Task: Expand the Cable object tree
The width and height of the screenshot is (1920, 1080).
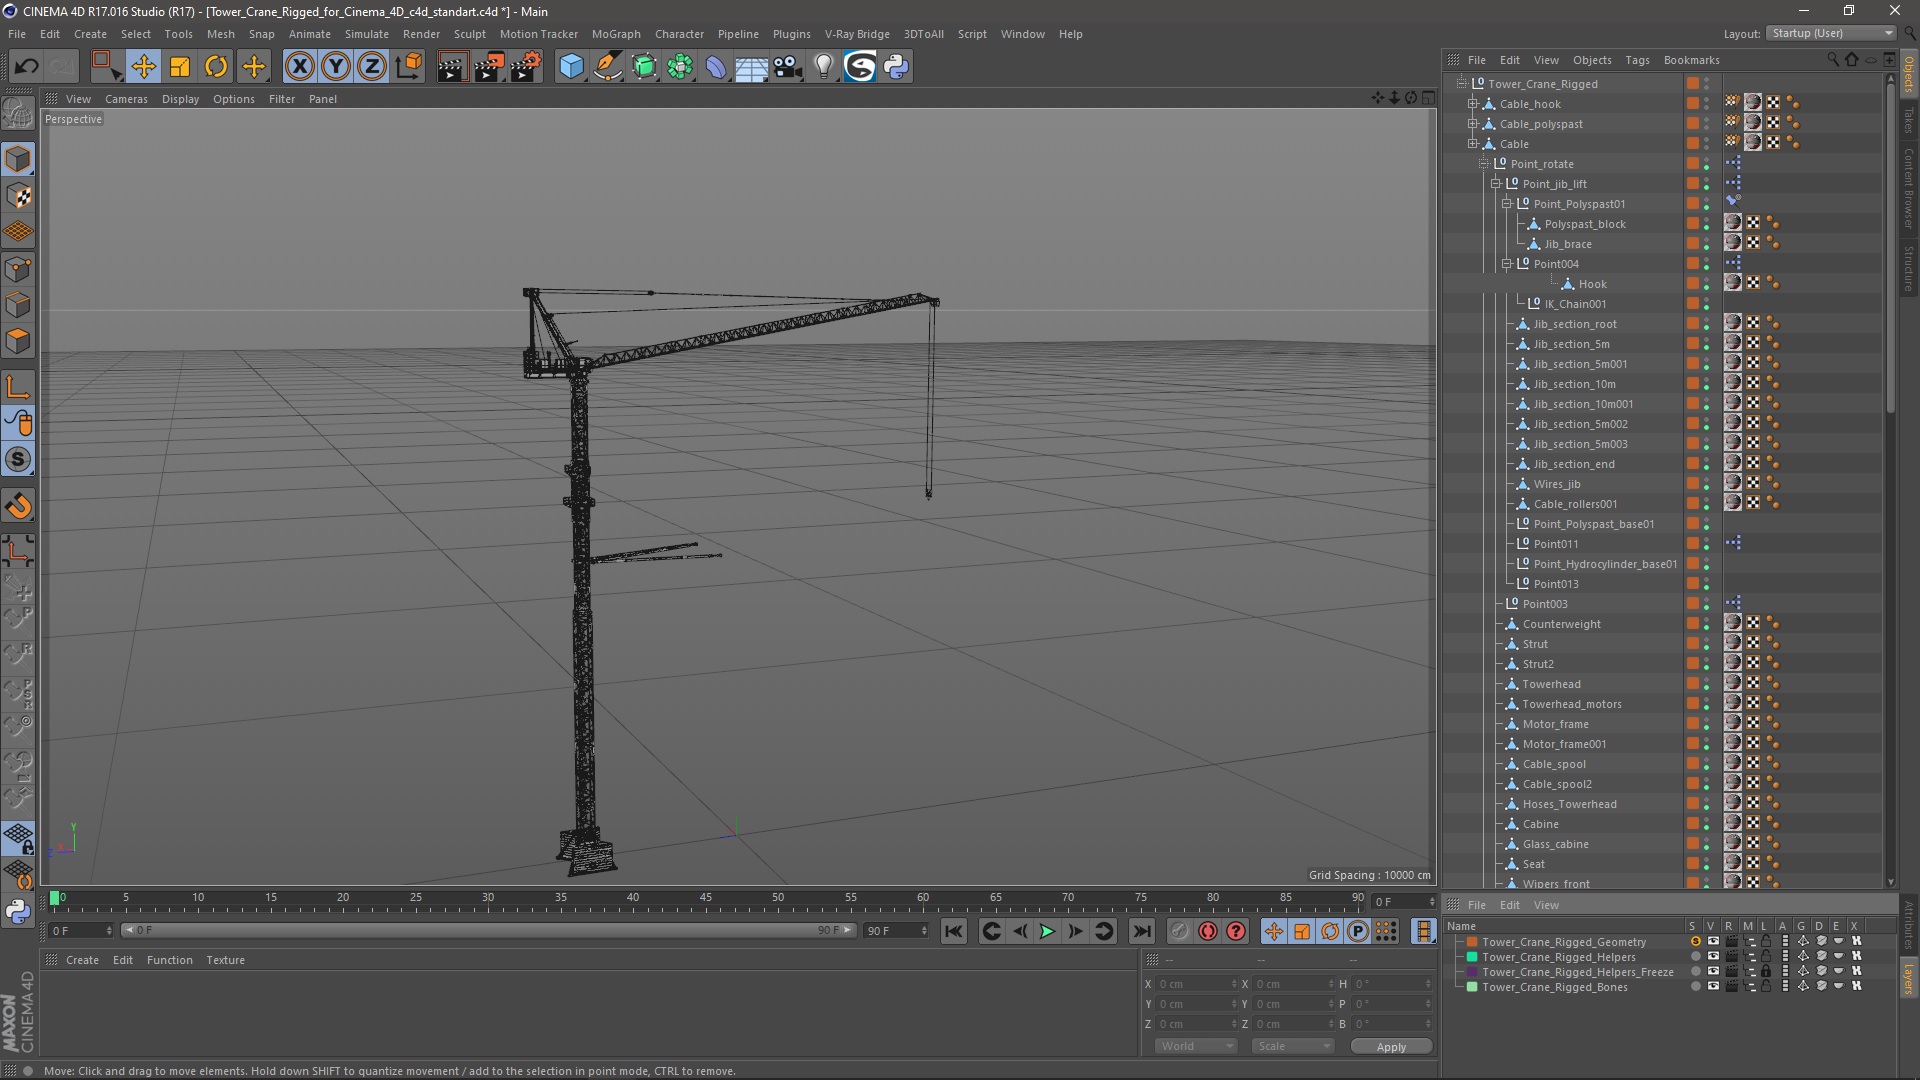Action: pyautogui.click(x=1472, y=144)
